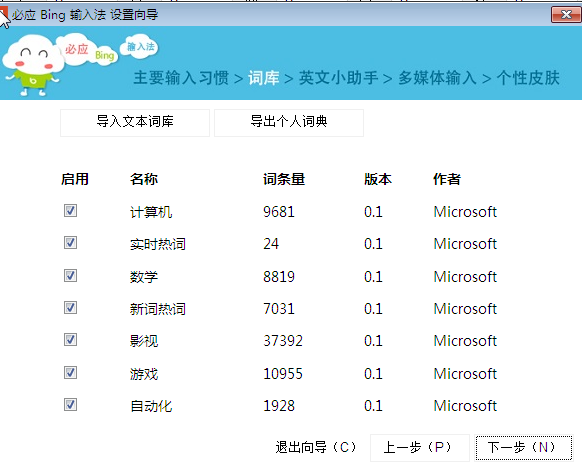
Task: Click 导入文本词库 button
Action: [x=135, y=122]
